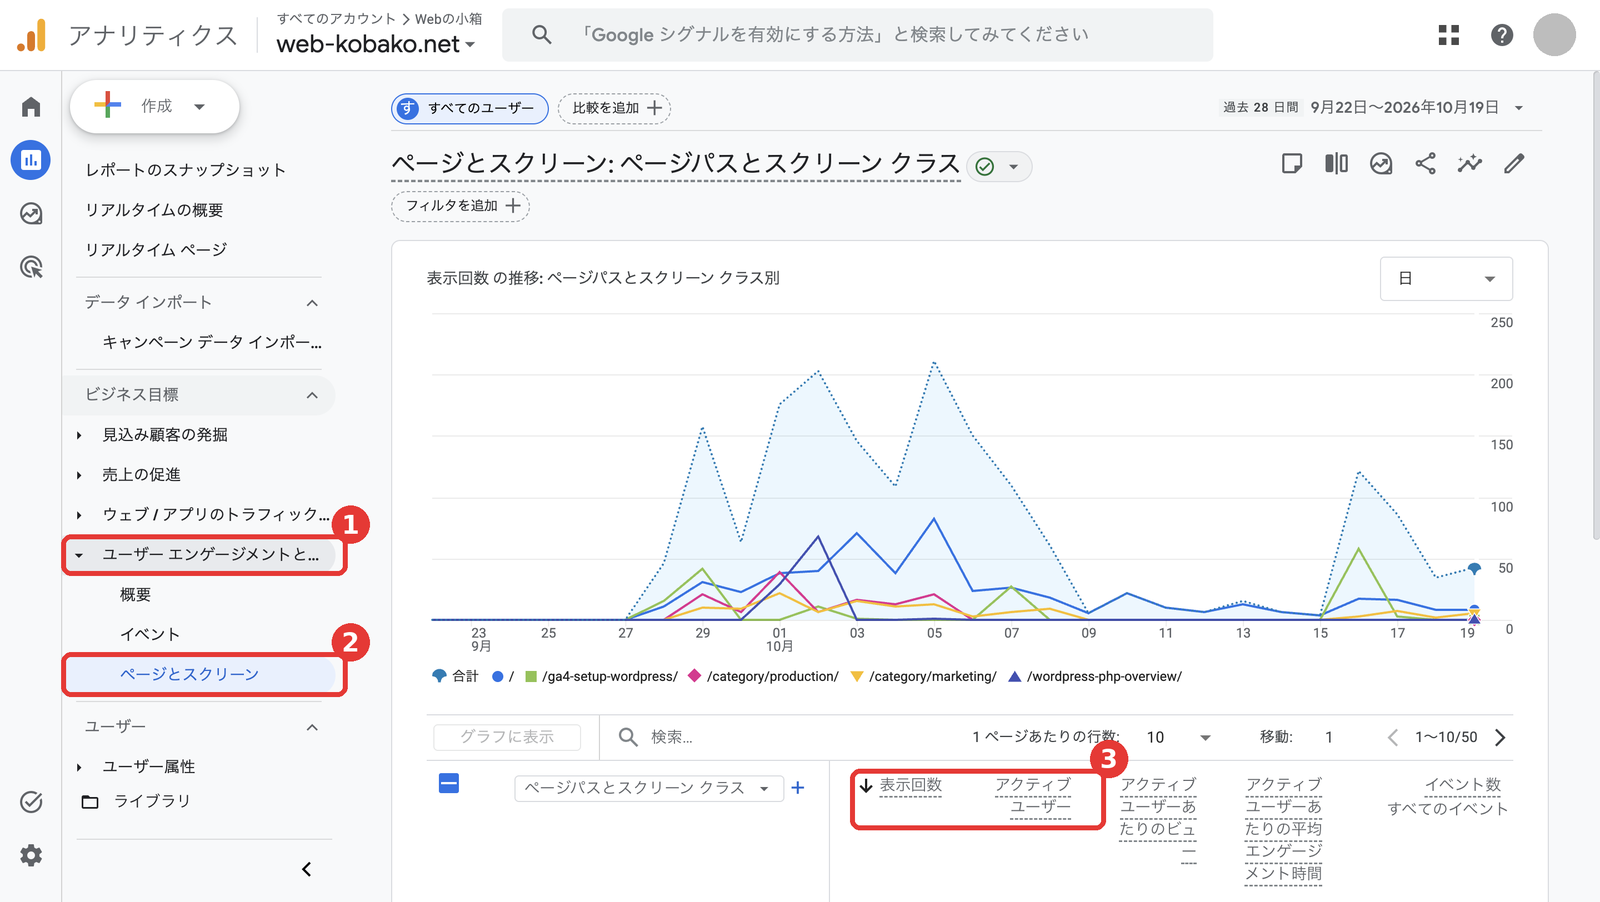Open ページパスとスクリーン クラス dimension dropdown
1600x902 pixels.
click(x=647, y=788)
